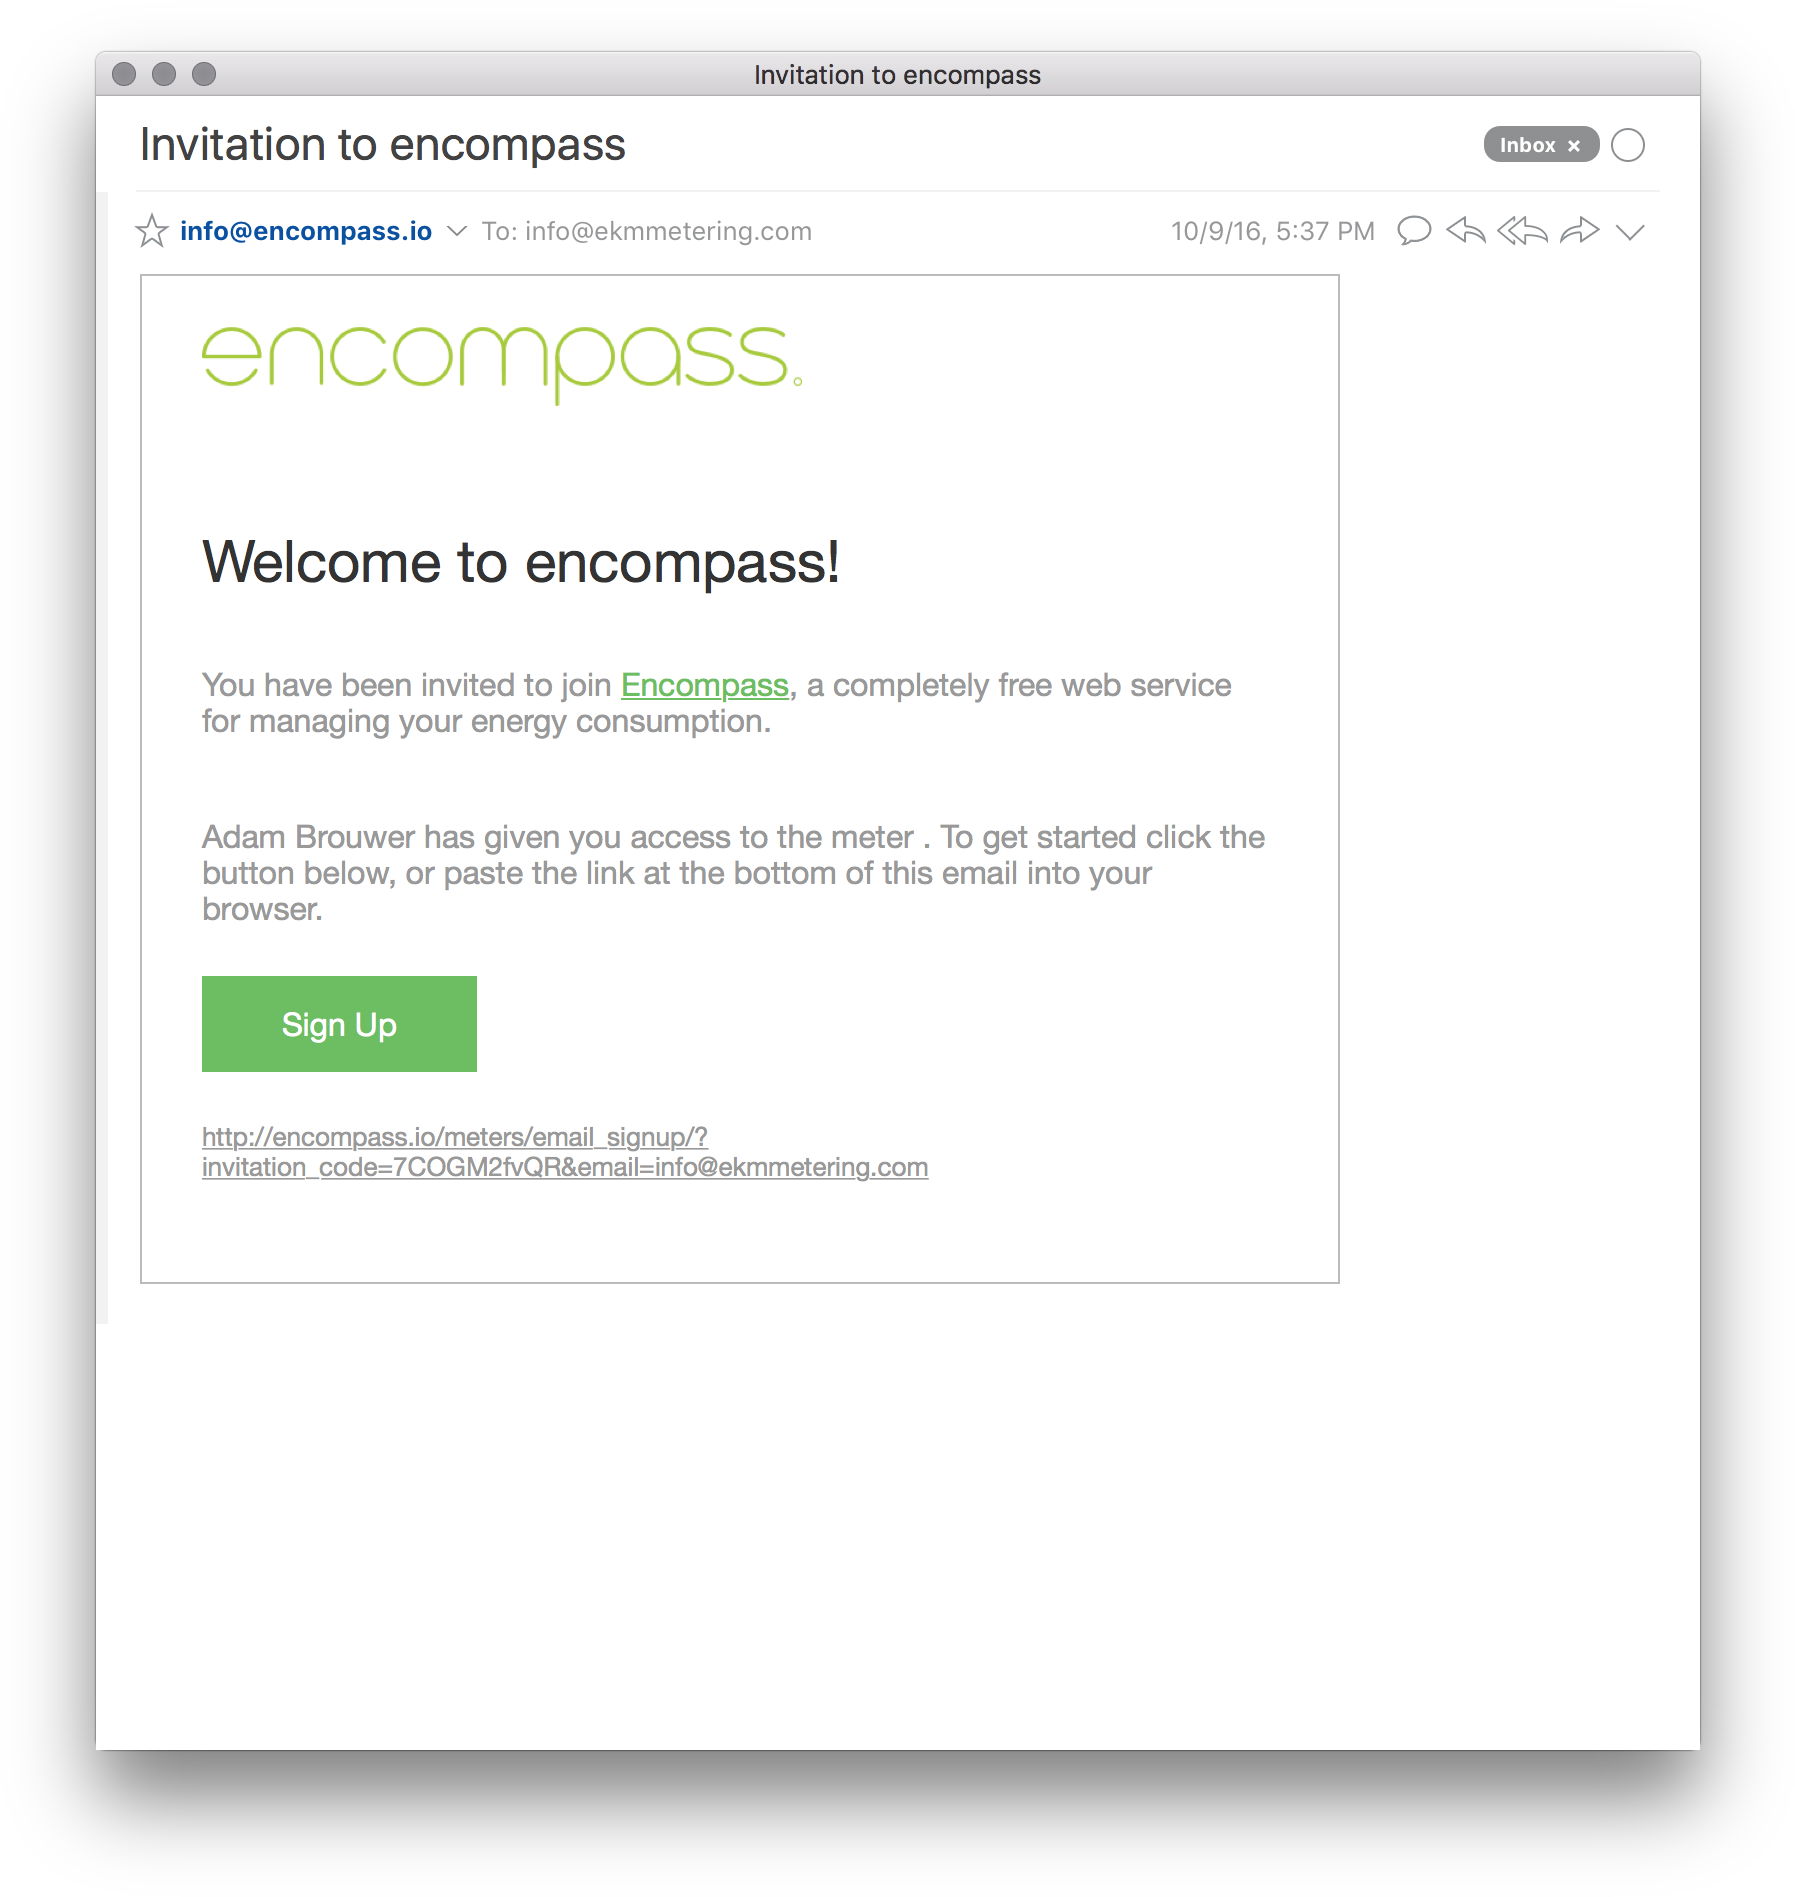Image resolution: width=1795 pixels, height=1897 pixels.
Task: Click recipient info@ekmmetering.com in To field
Action: coord(668,231)
